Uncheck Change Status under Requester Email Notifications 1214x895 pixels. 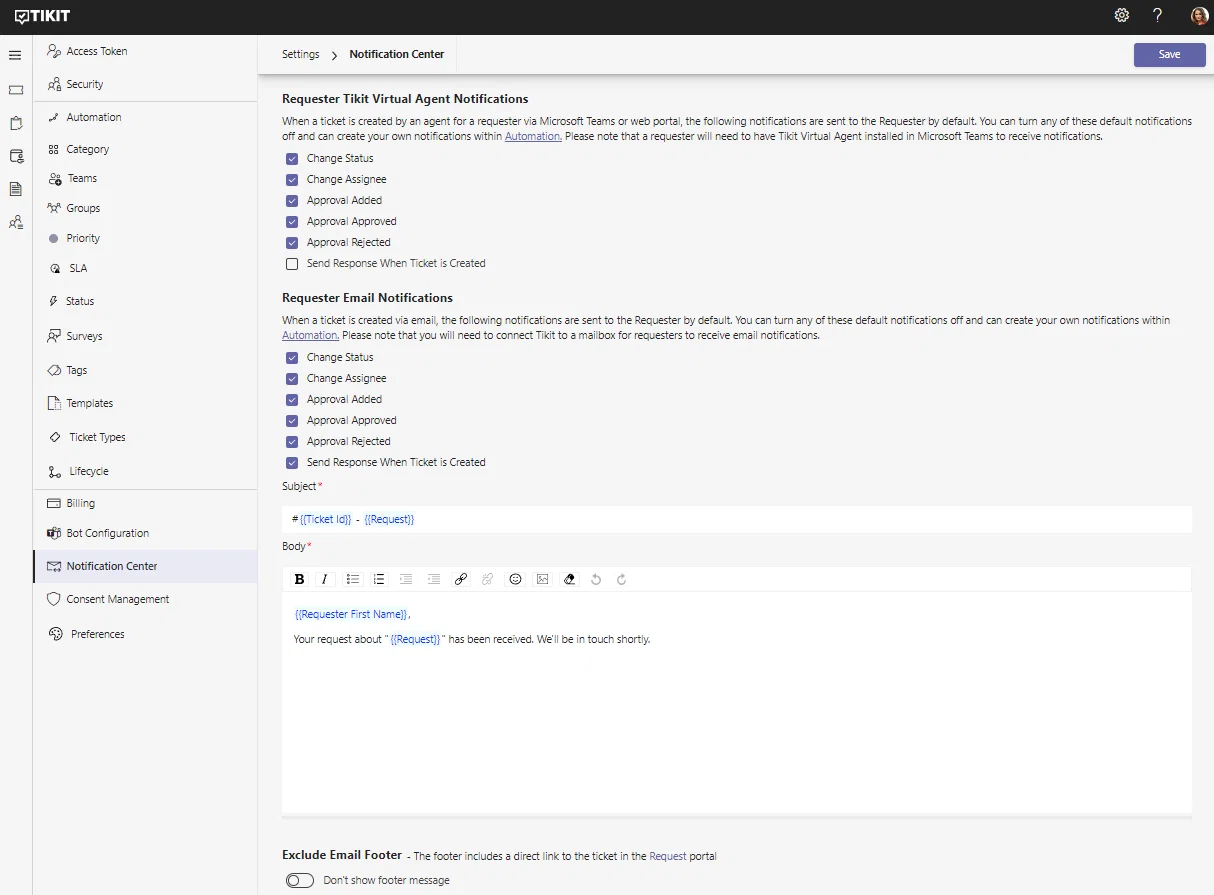coord(292,358)
